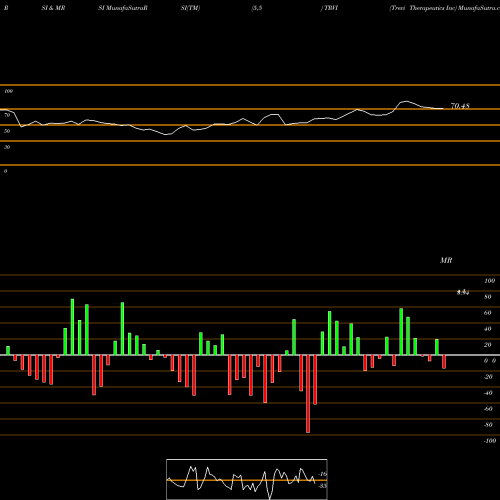Viewport: 500px width, 500px height.
Task: Click the 40 label on MR axis
Action: [488, 329]
